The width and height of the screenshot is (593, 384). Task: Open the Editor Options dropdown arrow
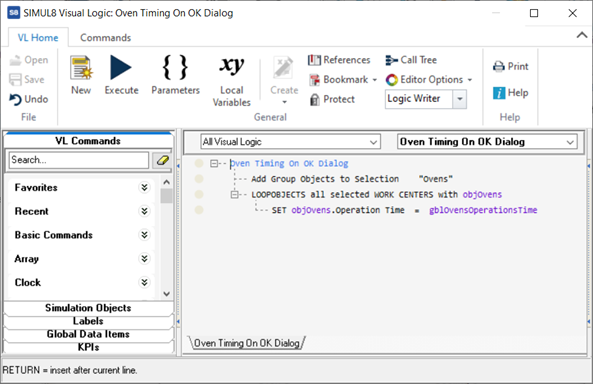coord(470,80)
